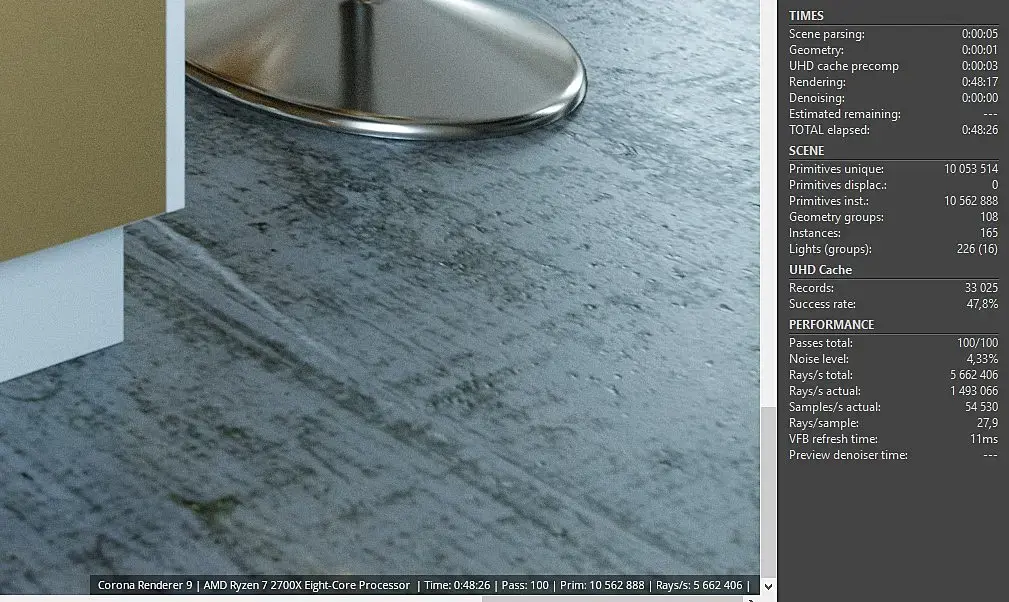Click the vertical scrollbar down arrow
1009x602 pixels.
click(x=768, y=587)
